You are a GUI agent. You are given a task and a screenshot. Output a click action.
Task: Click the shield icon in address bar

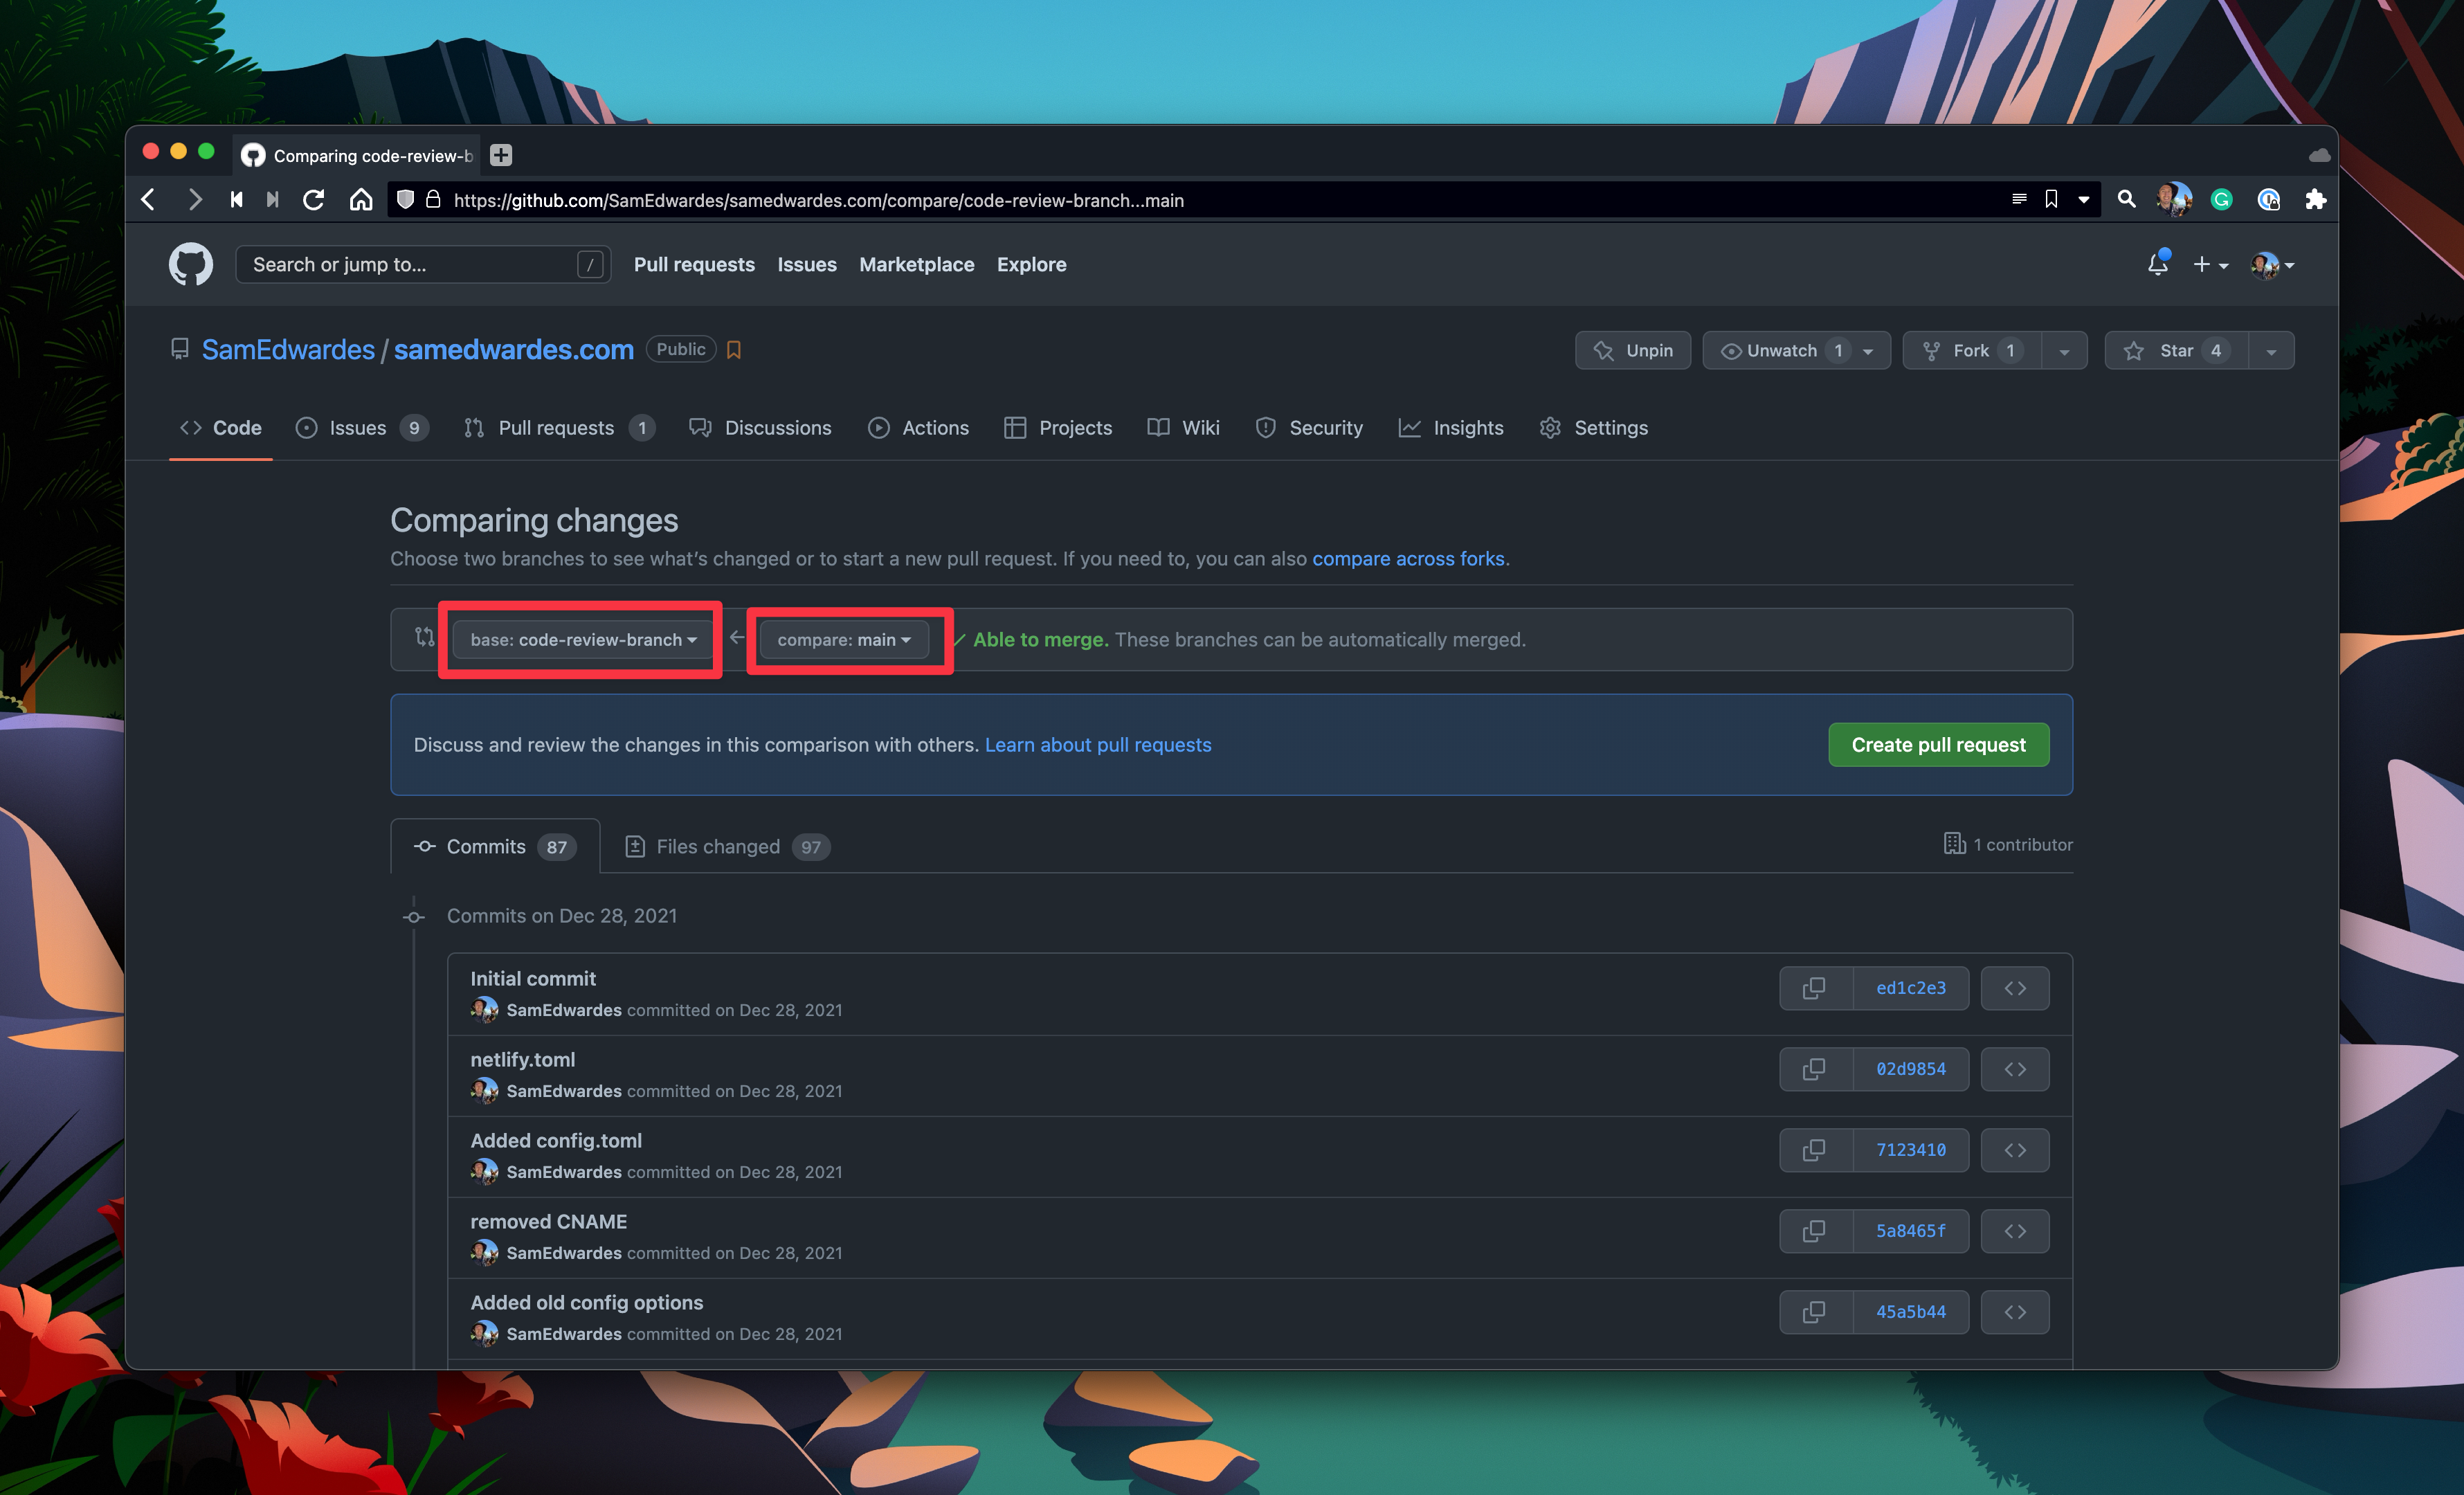pos(405,200)
